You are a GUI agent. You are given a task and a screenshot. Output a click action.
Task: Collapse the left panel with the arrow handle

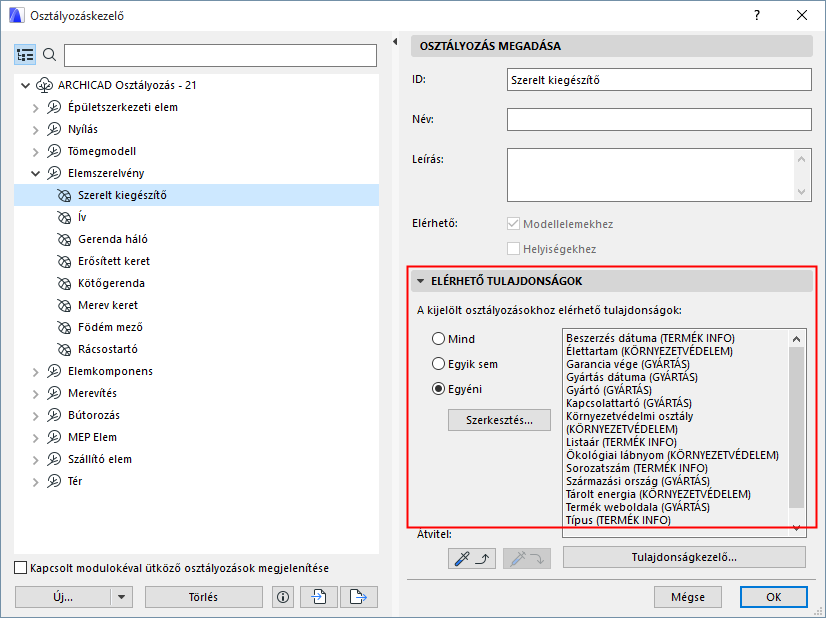[395, 42]
